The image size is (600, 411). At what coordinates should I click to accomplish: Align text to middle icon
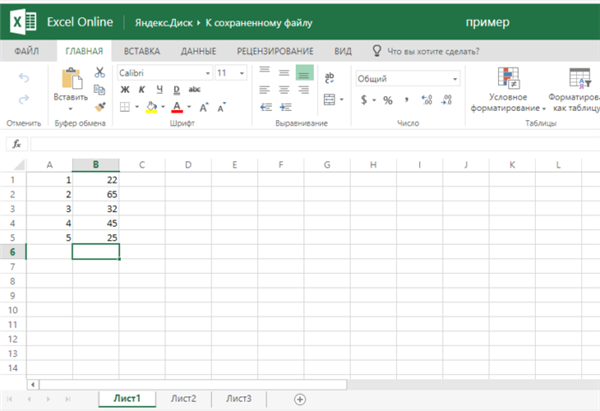(x=284, y=72)
